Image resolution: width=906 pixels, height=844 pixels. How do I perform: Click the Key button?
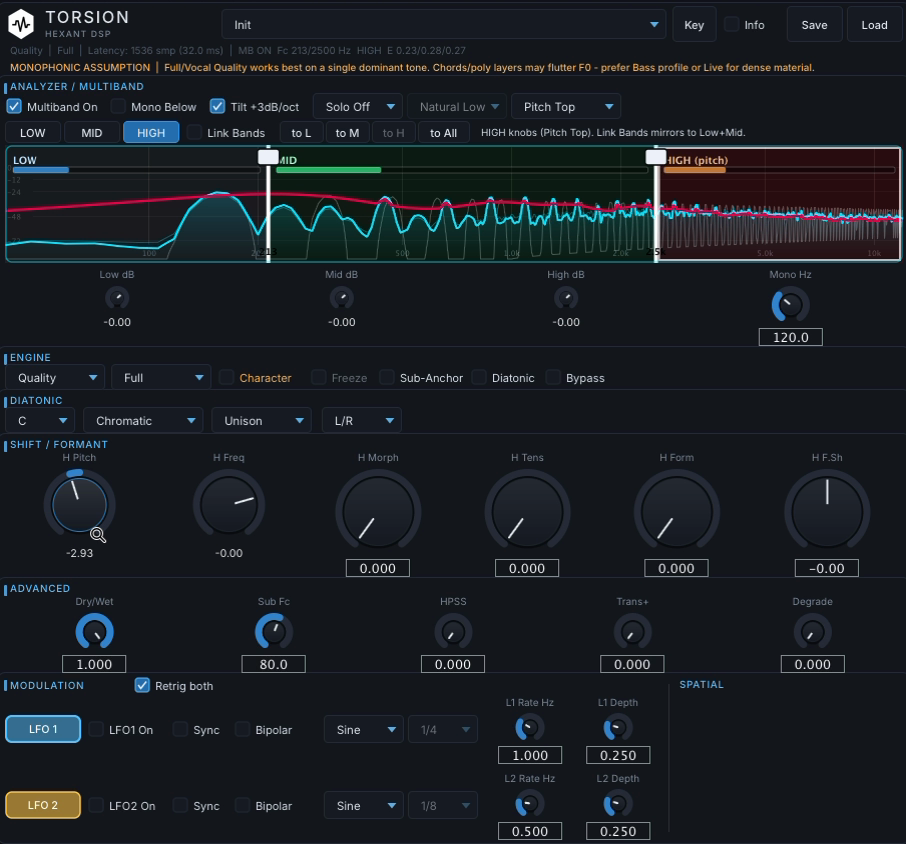[x=694, y=24]
